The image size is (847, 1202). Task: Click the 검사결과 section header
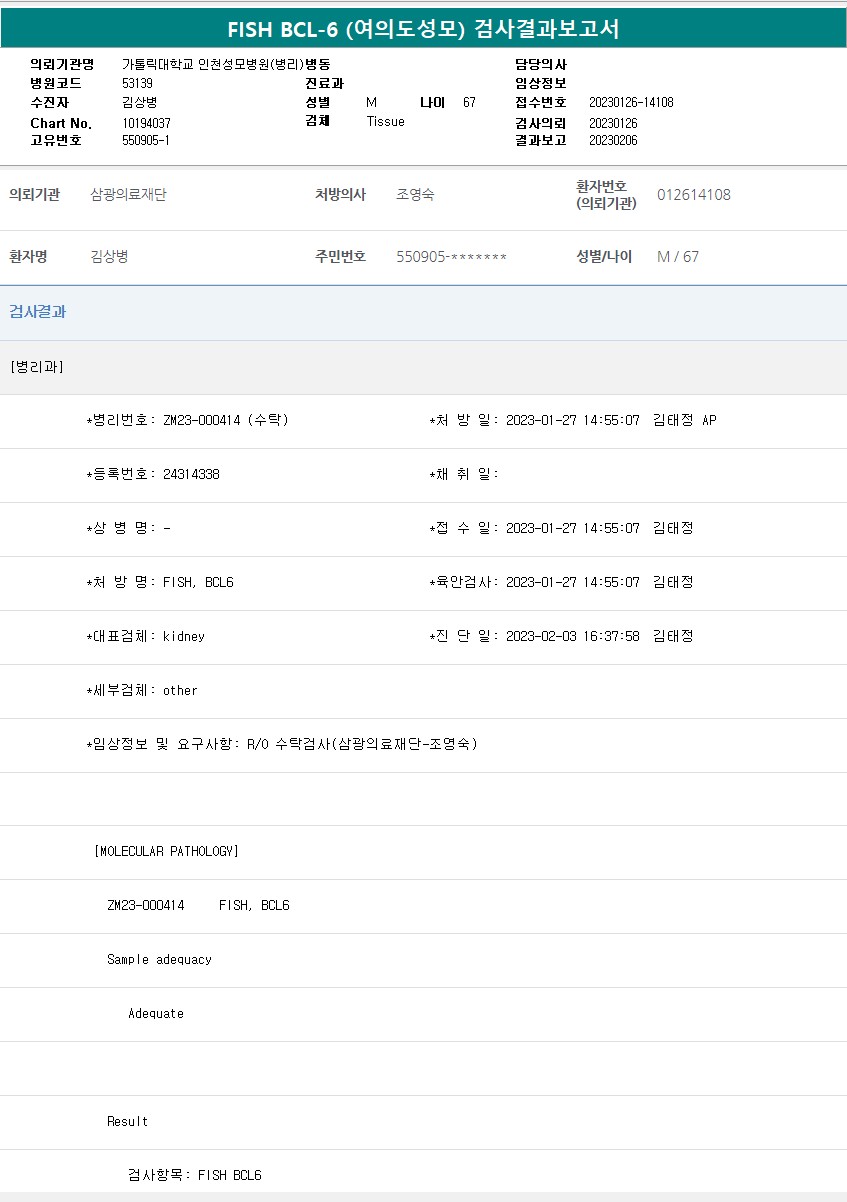[38, 312]
